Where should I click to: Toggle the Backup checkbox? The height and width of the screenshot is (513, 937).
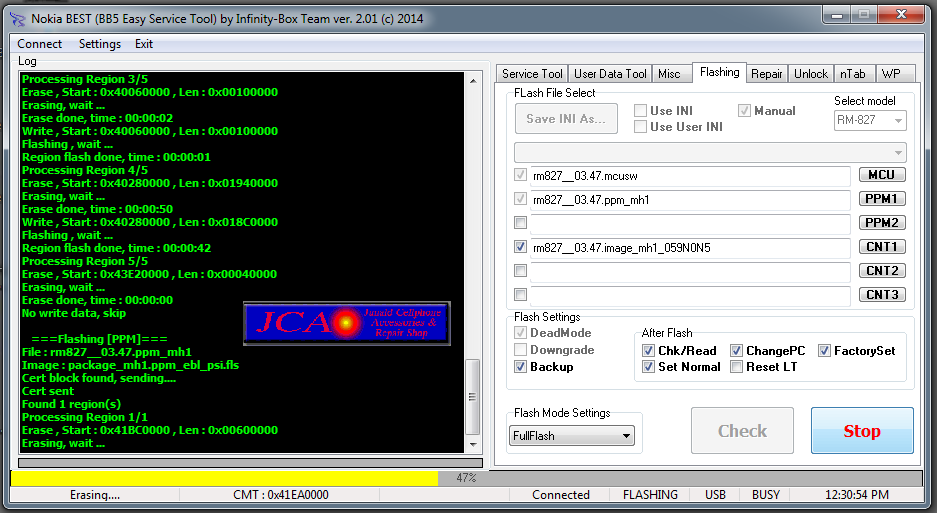pyautogui.click(x=521, y=367)
